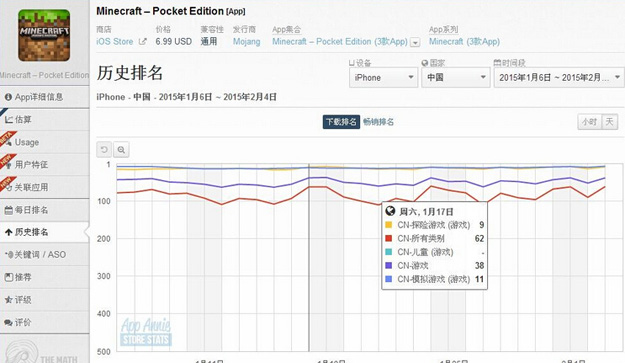The width and height of the screenshot is (625, 363).
Task: Open 关键词 / ASO in sidebar
Action: tap(45, 255)
